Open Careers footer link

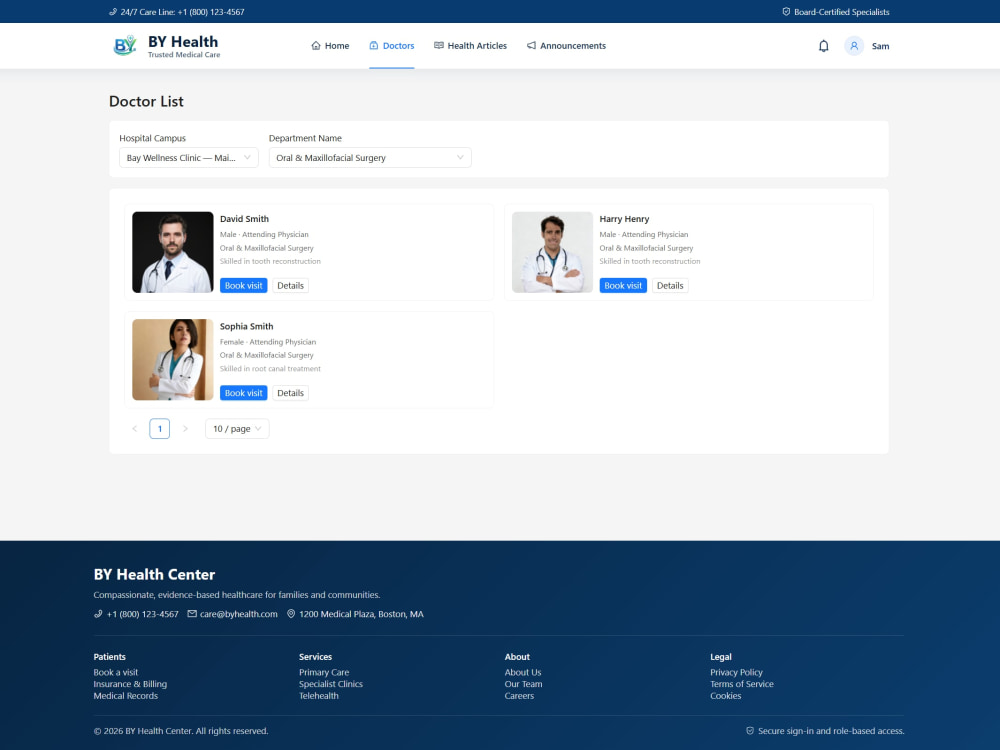(x=519, y=696)
